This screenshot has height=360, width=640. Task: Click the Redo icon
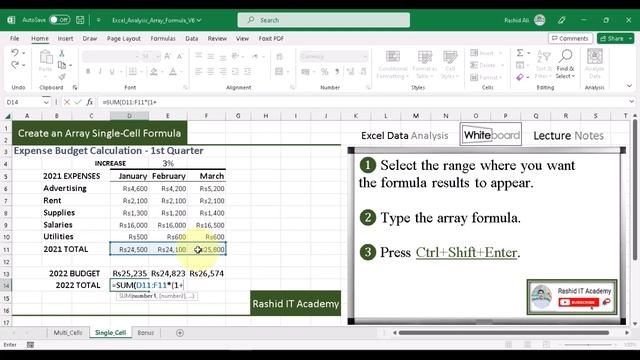point(15,65)
